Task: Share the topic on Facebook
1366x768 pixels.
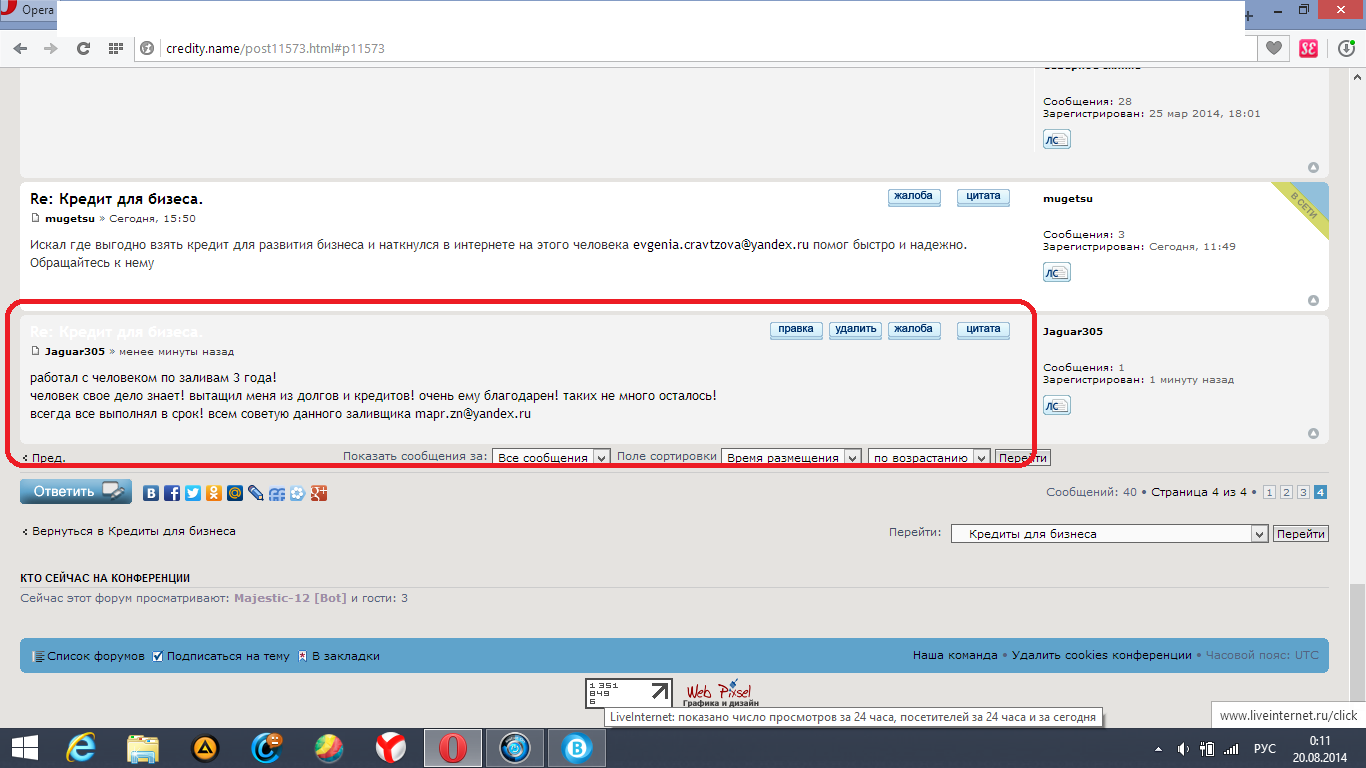Action: 172,493
